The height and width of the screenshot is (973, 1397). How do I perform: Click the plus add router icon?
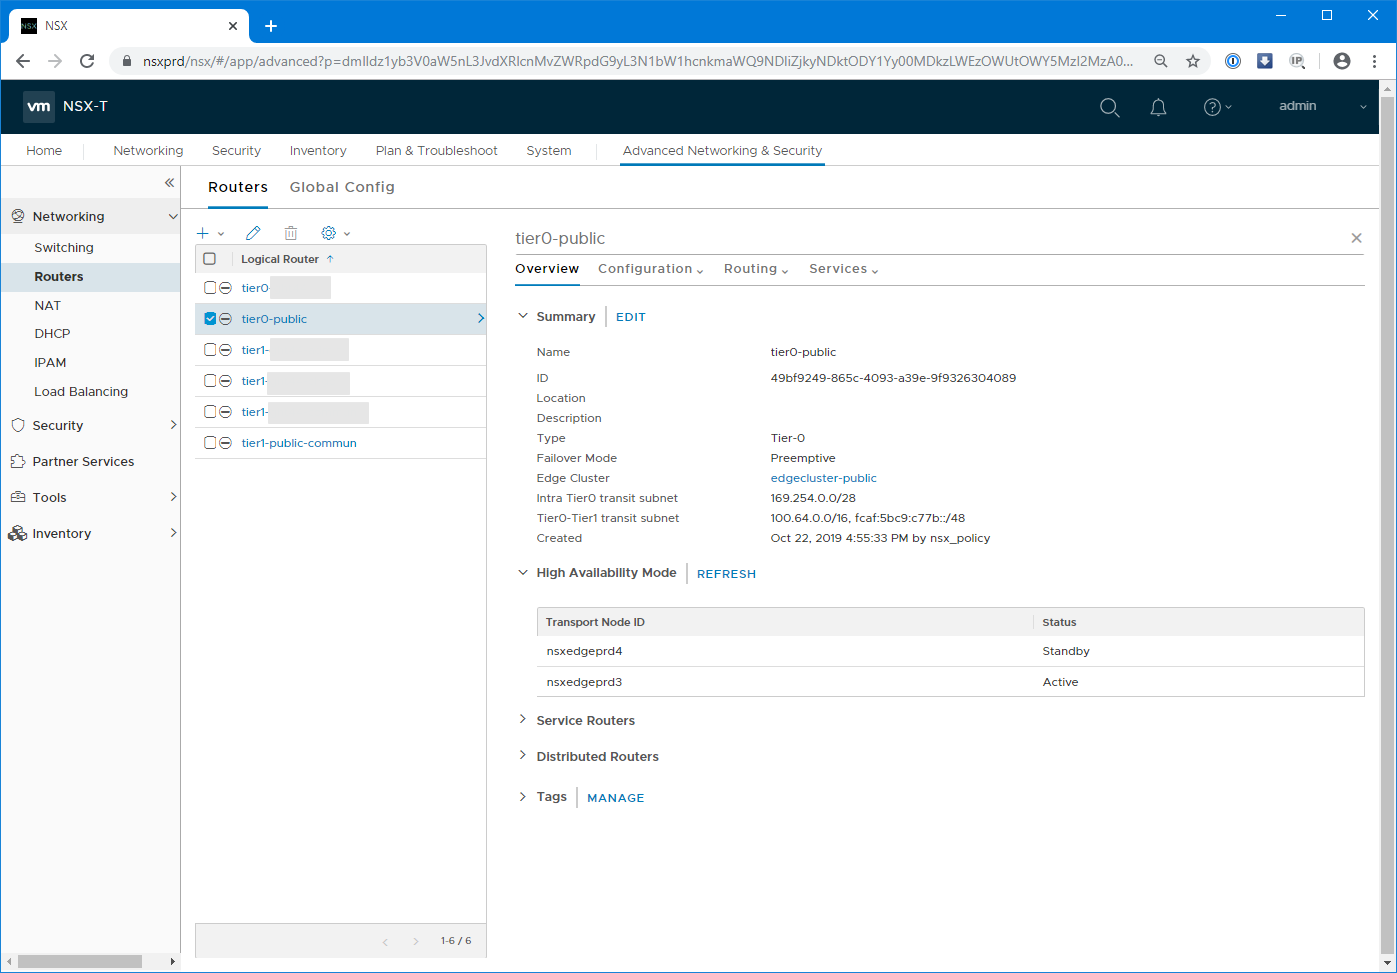[x=203, y=233]
